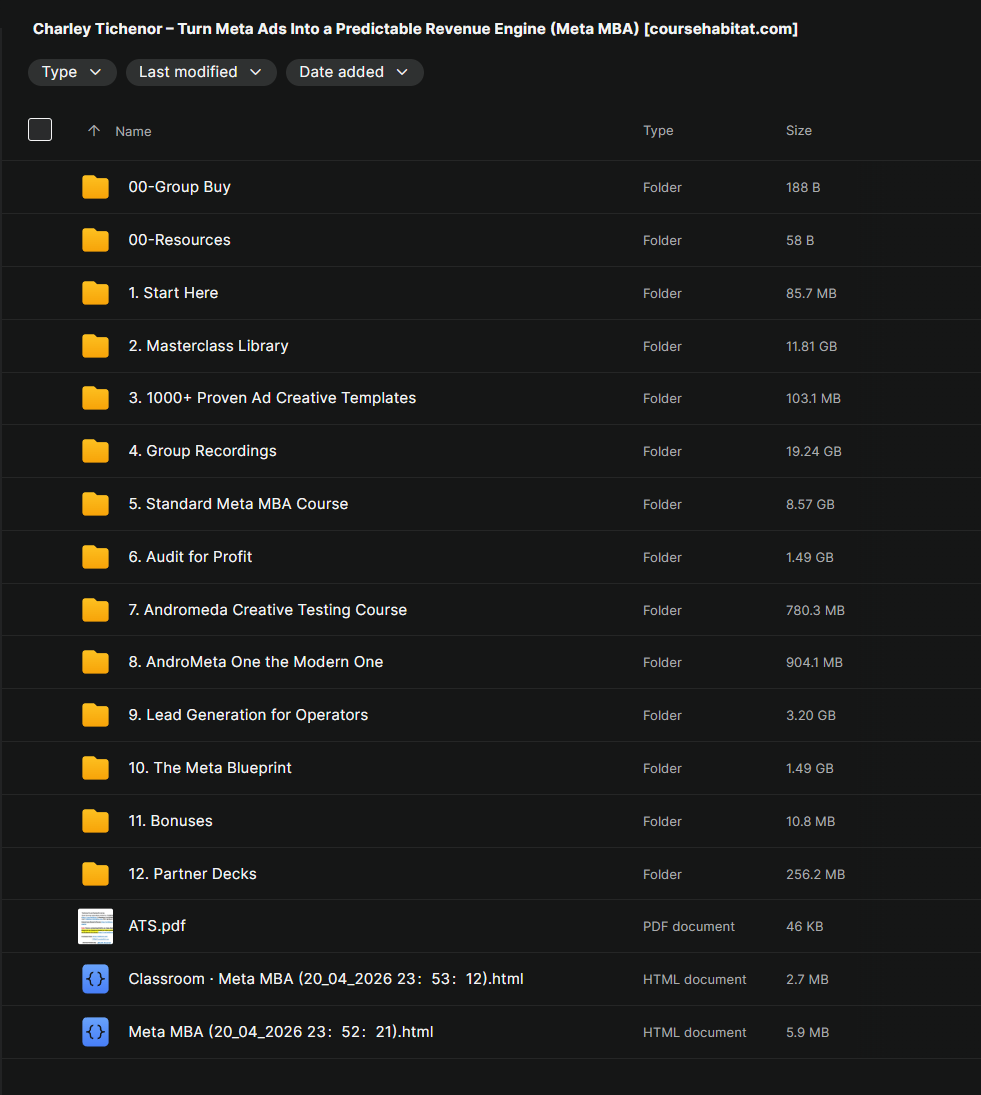The height and width of the screenshot is (1095, 981).
Task: Click the 780.3 MB size value
Action: point(815,611)
